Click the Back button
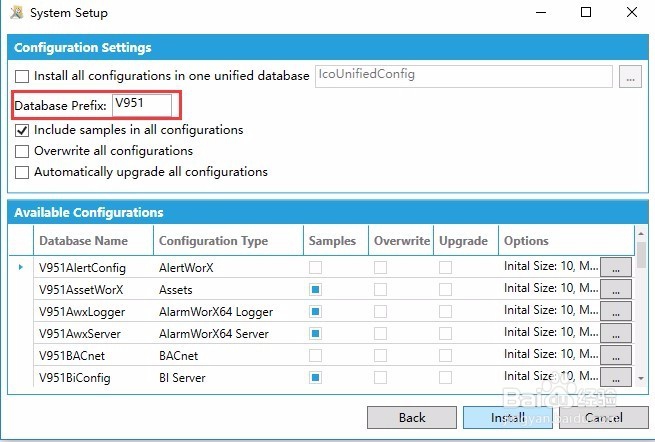Viewport: 655px width, 442px height. pyautogui.click(x=412, y=417)
